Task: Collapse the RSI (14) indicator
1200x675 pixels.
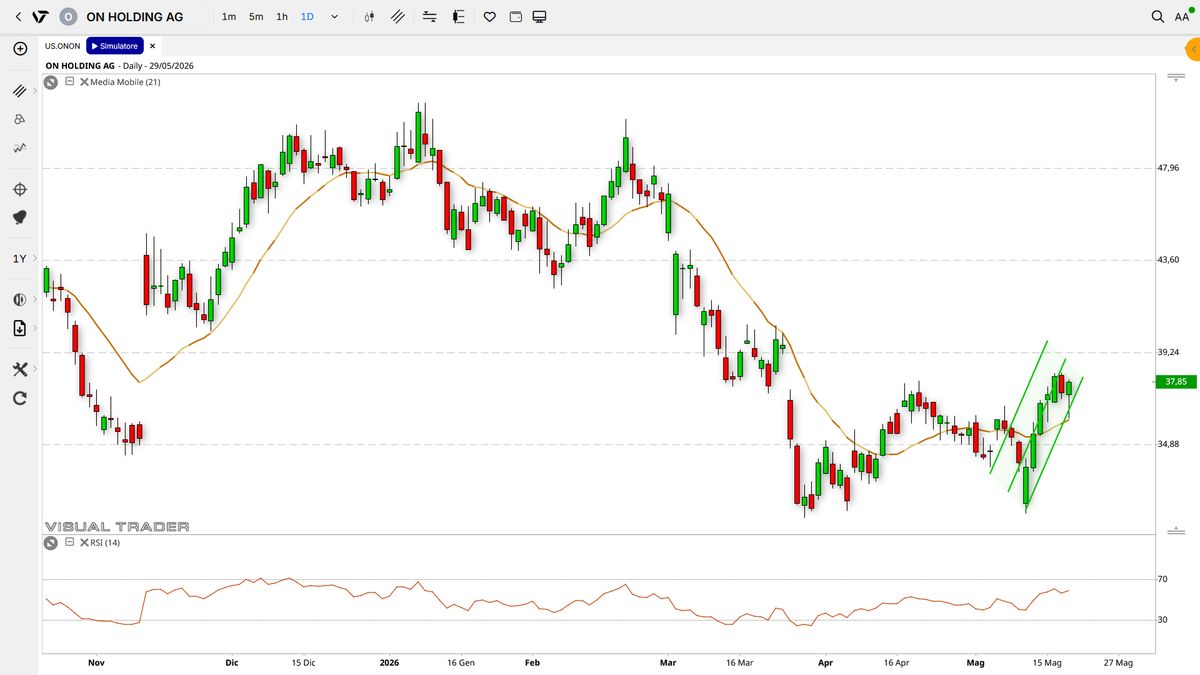Action: click(69, 542)
